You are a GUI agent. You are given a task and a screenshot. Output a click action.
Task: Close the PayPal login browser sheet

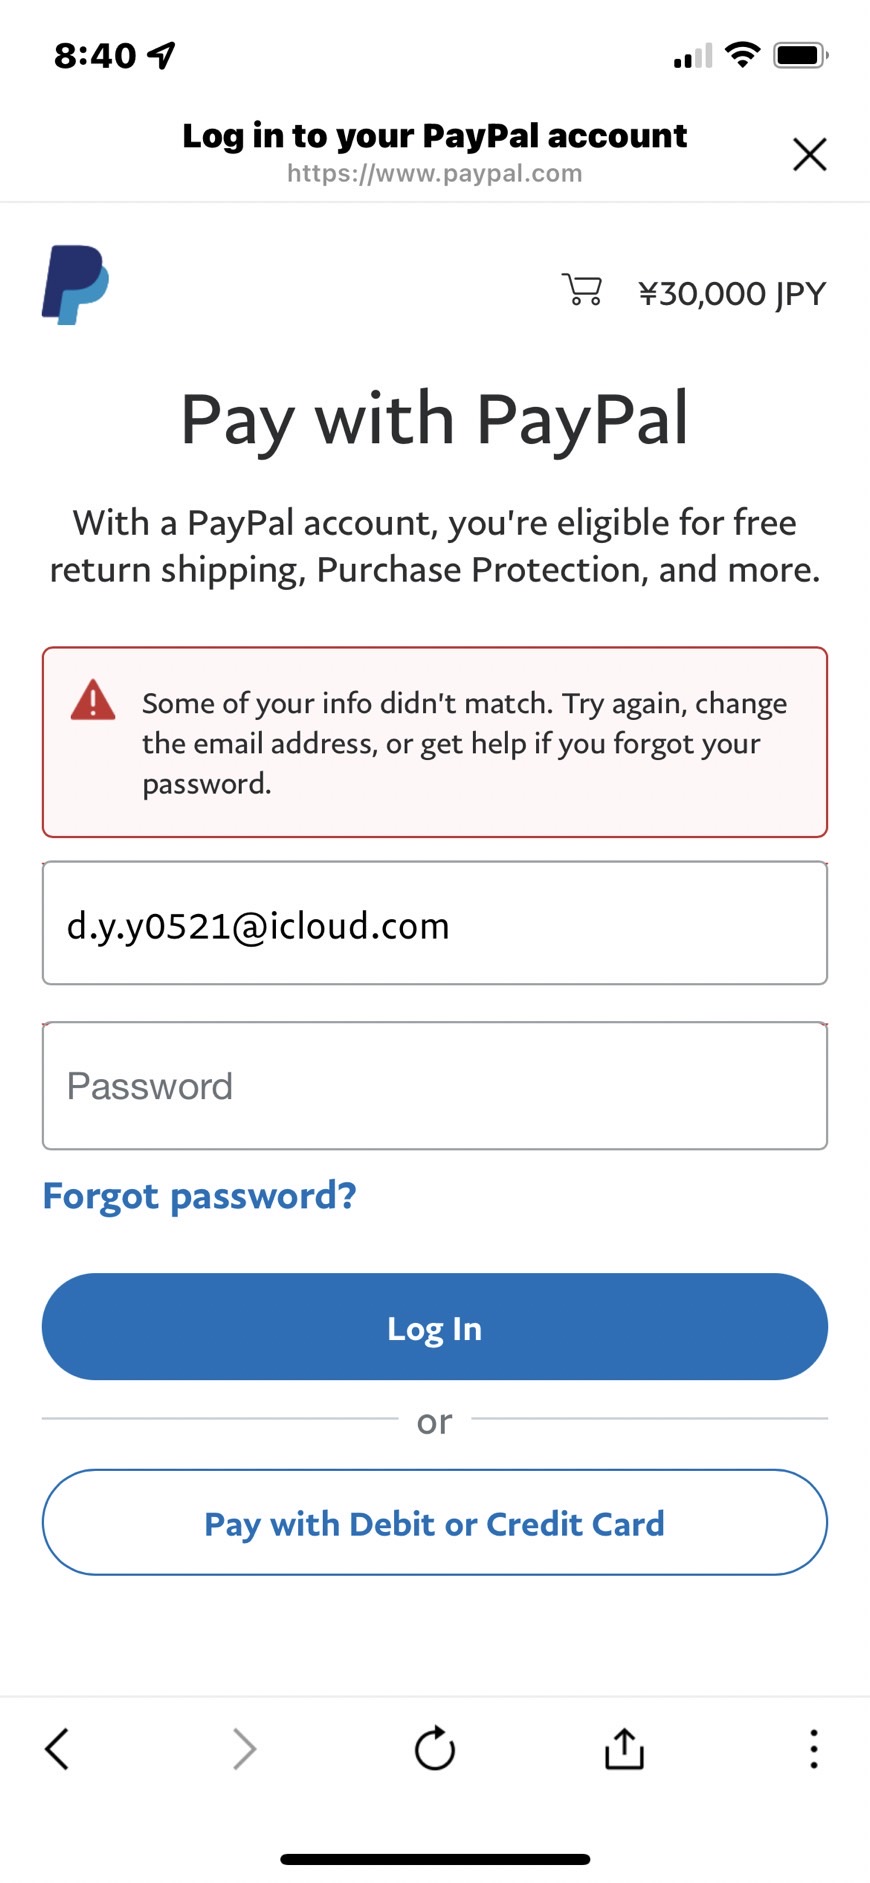809,154
